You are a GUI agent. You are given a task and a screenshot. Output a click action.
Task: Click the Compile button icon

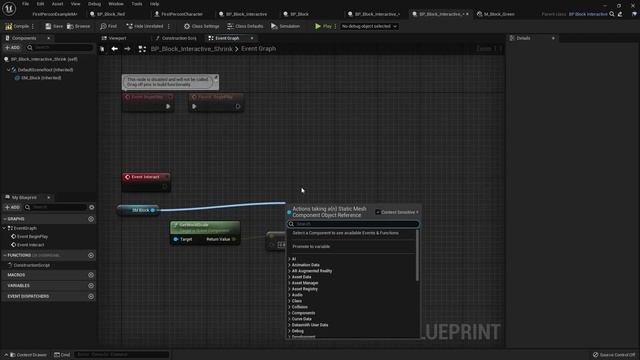[9, 26]
